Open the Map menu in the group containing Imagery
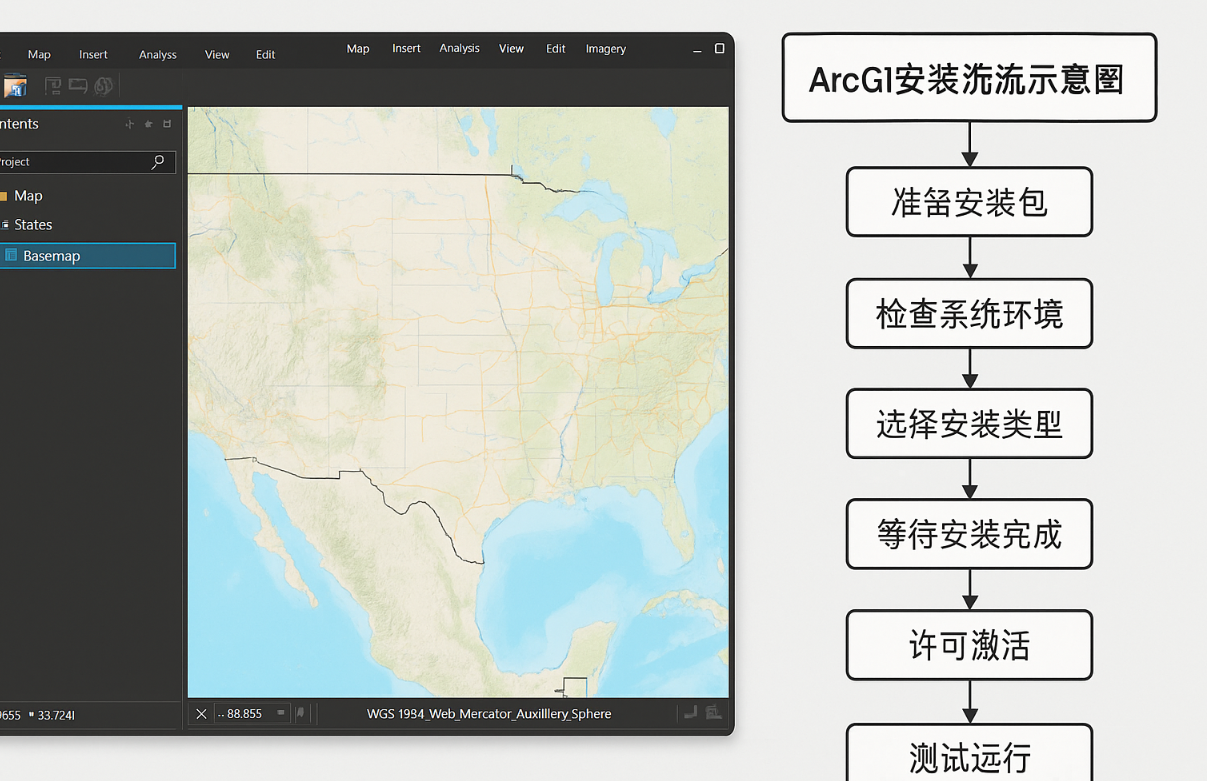Image resolution: width=1207 pixels, height=781 pixels. (x=358, y=49)
